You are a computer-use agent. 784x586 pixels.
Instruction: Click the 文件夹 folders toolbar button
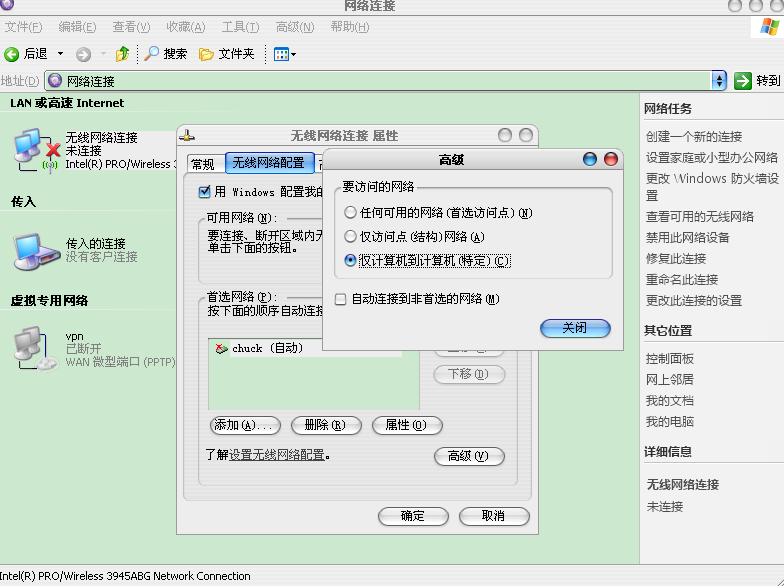[226, 54]
